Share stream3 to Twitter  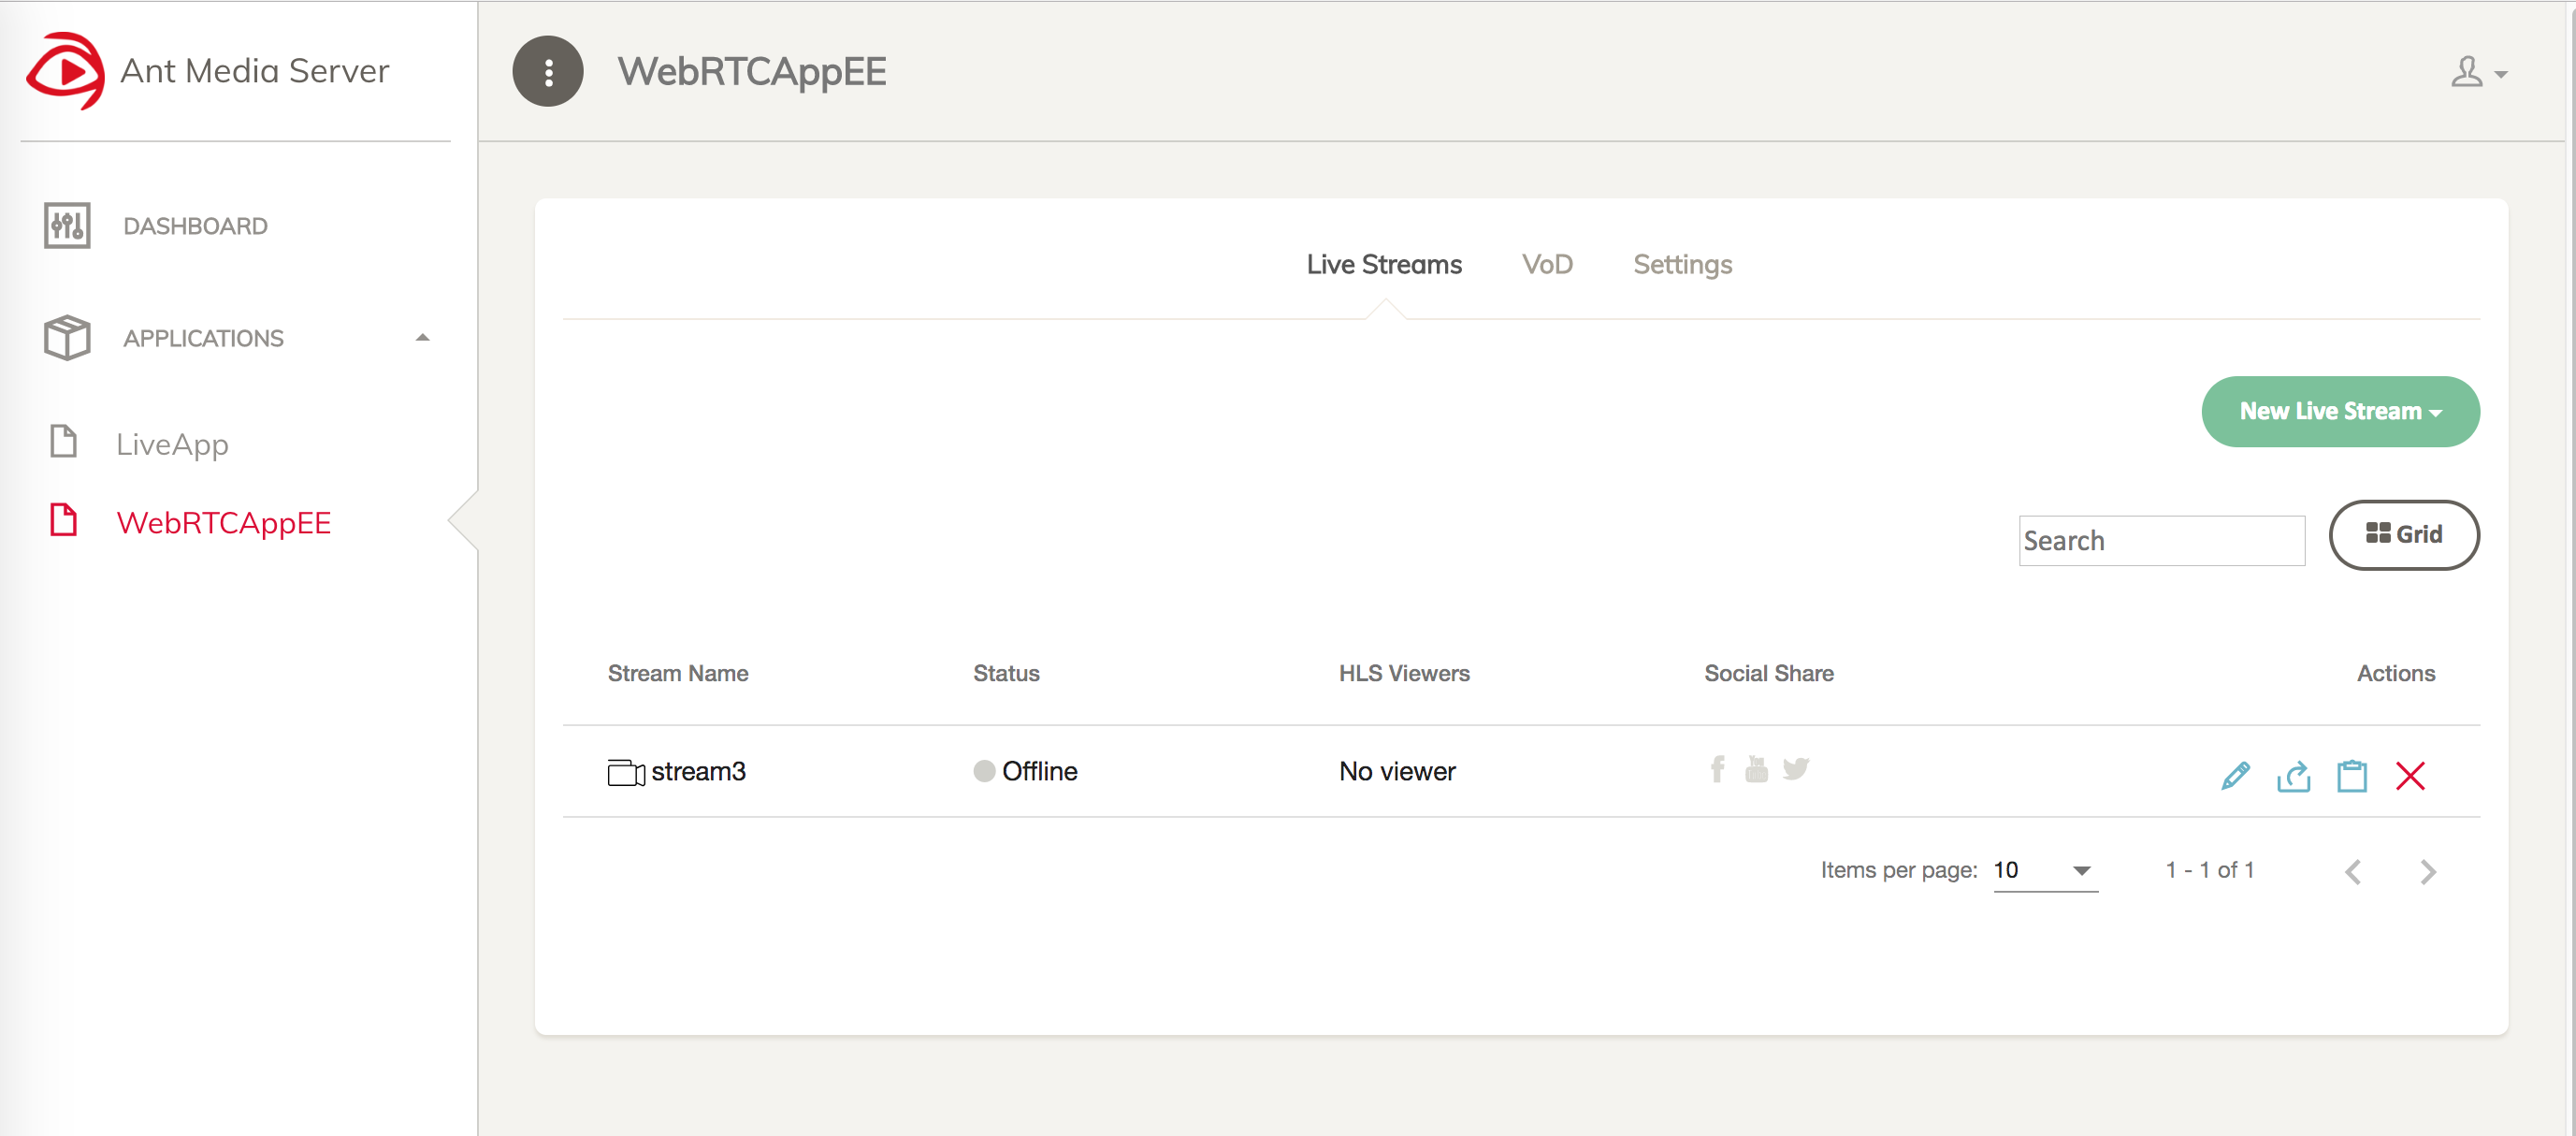[1796, 768]
